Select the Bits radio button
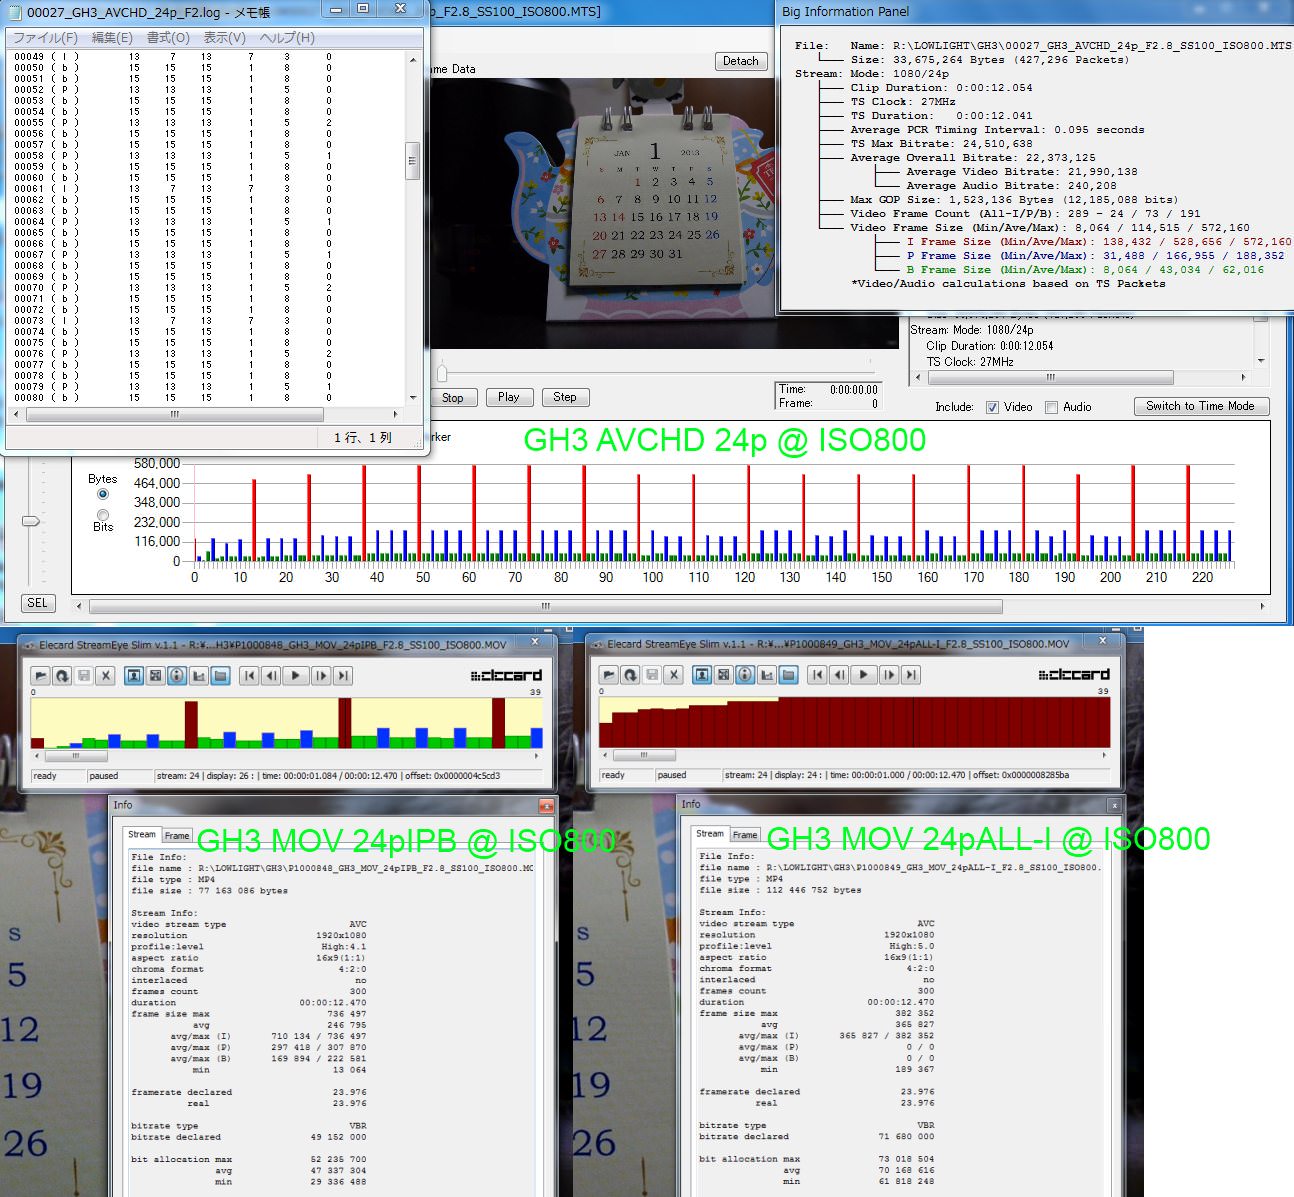1294x1197 pixels. (103, 515)
